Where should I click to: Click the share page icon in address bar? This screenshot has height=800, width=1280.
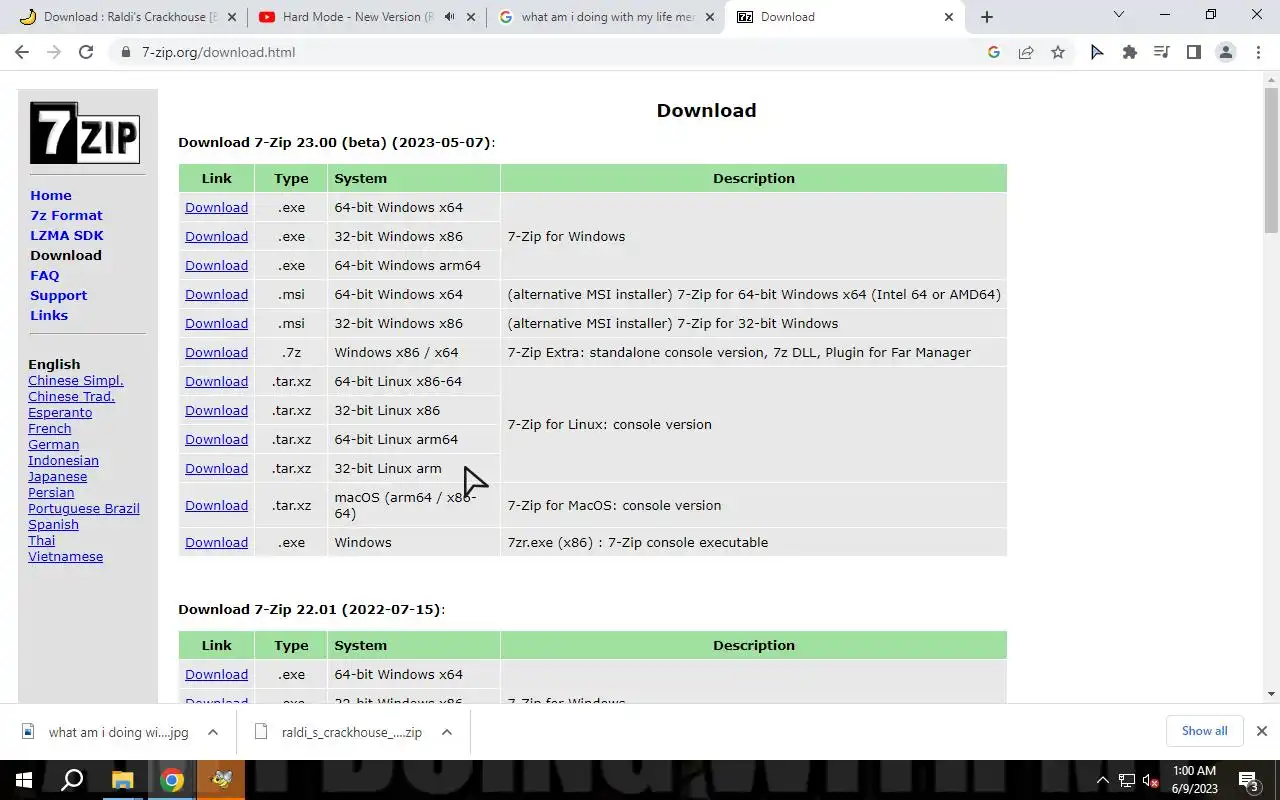click(x=1026, y=52)
